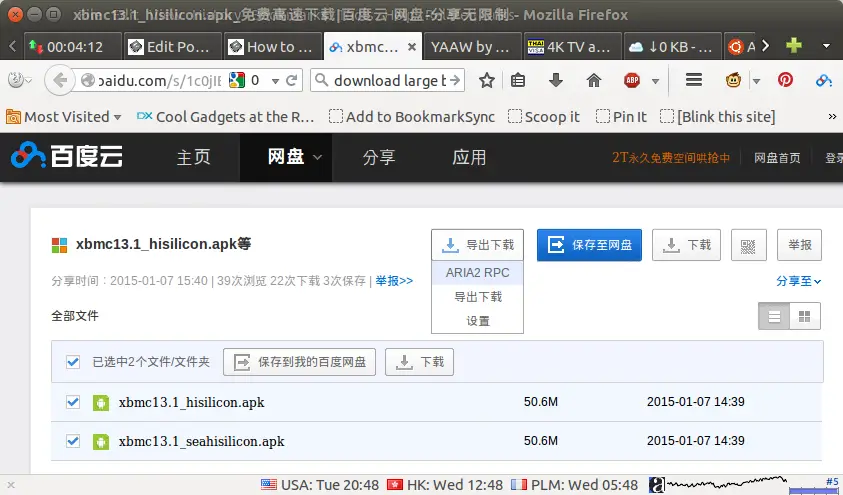
Task: Click the Android icon of xbmc13.1_seahisilicon.apk
Action: coord(101,442)
